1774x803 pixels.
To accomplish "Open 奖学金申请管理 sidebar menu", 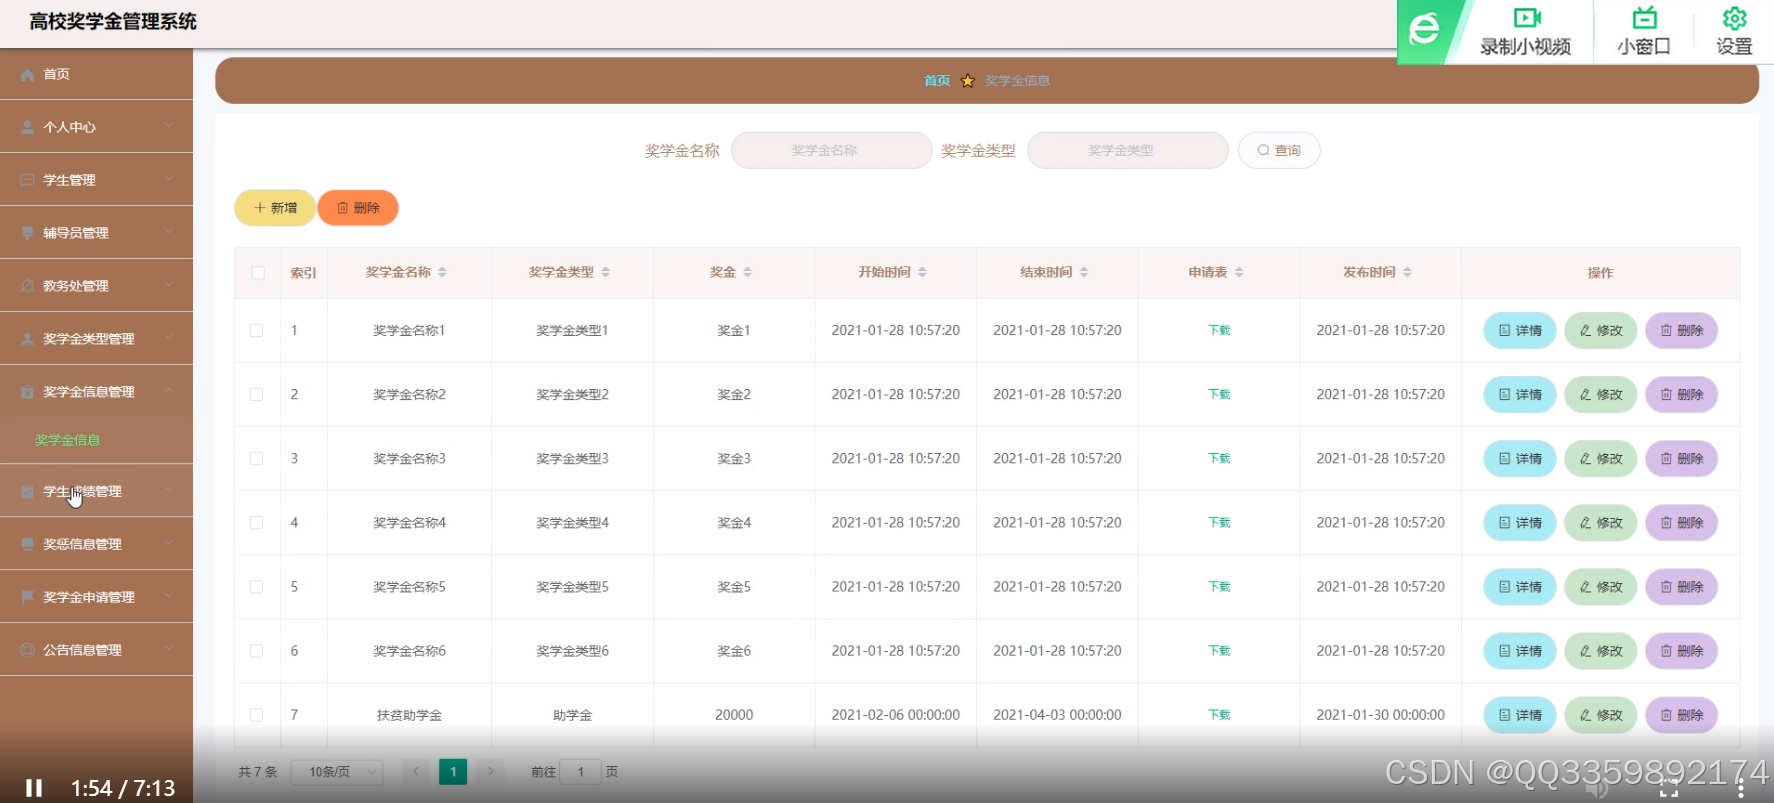I will tap(96, 597).
